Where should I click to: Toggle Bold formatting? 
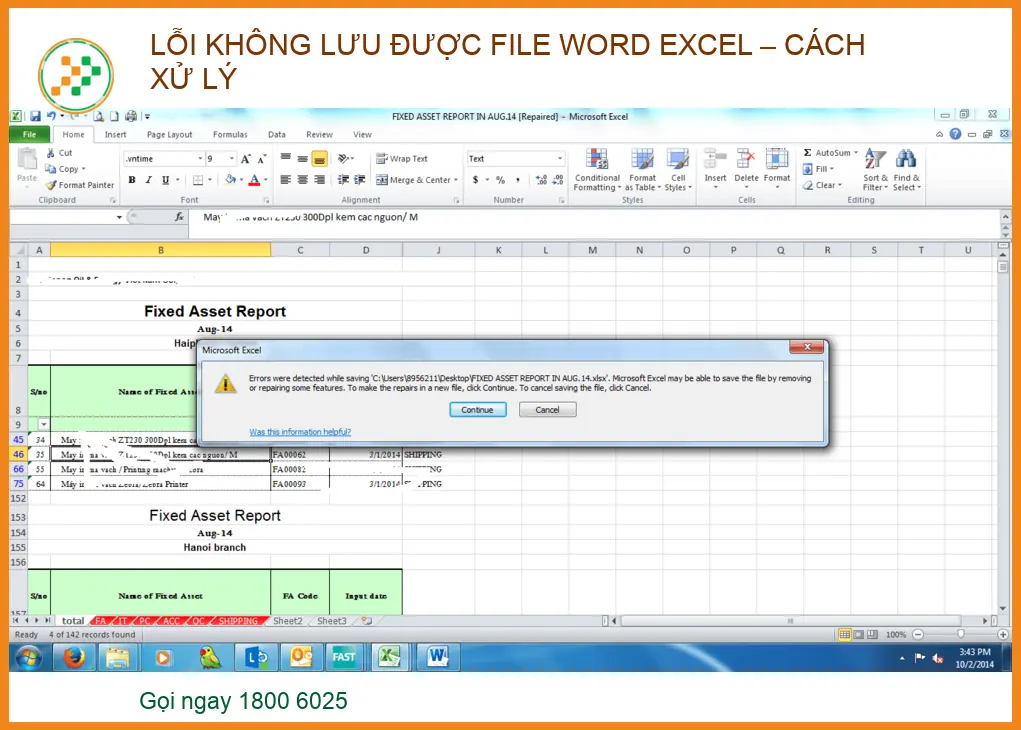pos(132,180)
